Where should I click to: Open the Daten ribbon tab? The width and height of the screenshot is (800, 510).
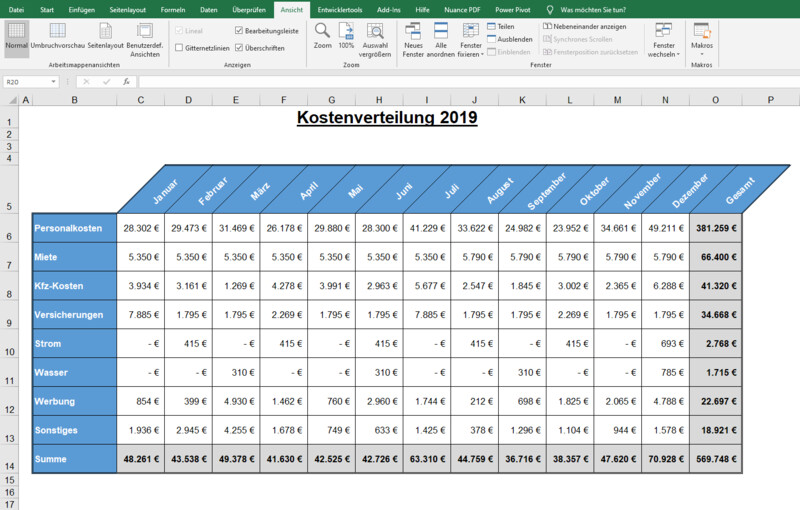click(x=209, y=10)
